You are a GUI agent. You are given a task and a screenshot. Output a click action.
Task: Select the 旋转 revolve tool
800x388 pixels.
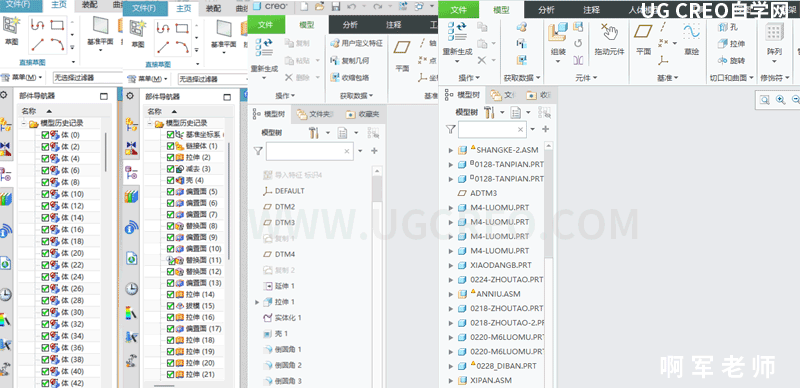tap(731, 60)
